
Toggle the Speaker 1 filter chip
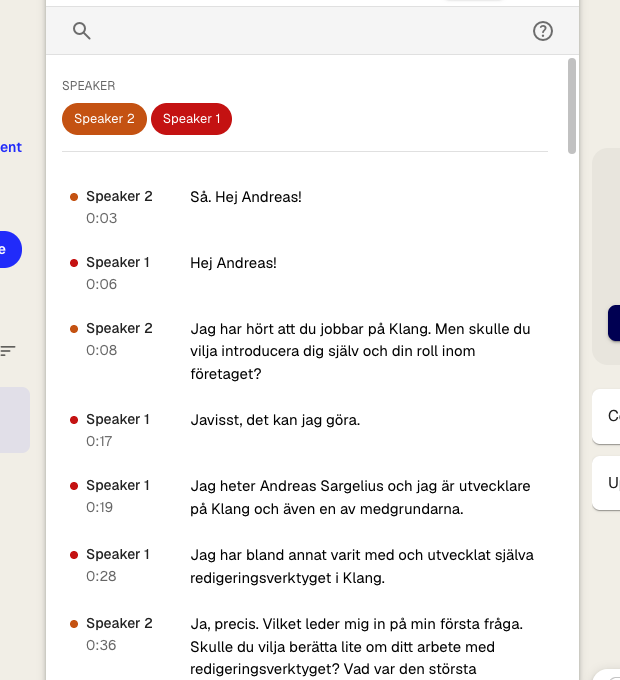(191, 119)
